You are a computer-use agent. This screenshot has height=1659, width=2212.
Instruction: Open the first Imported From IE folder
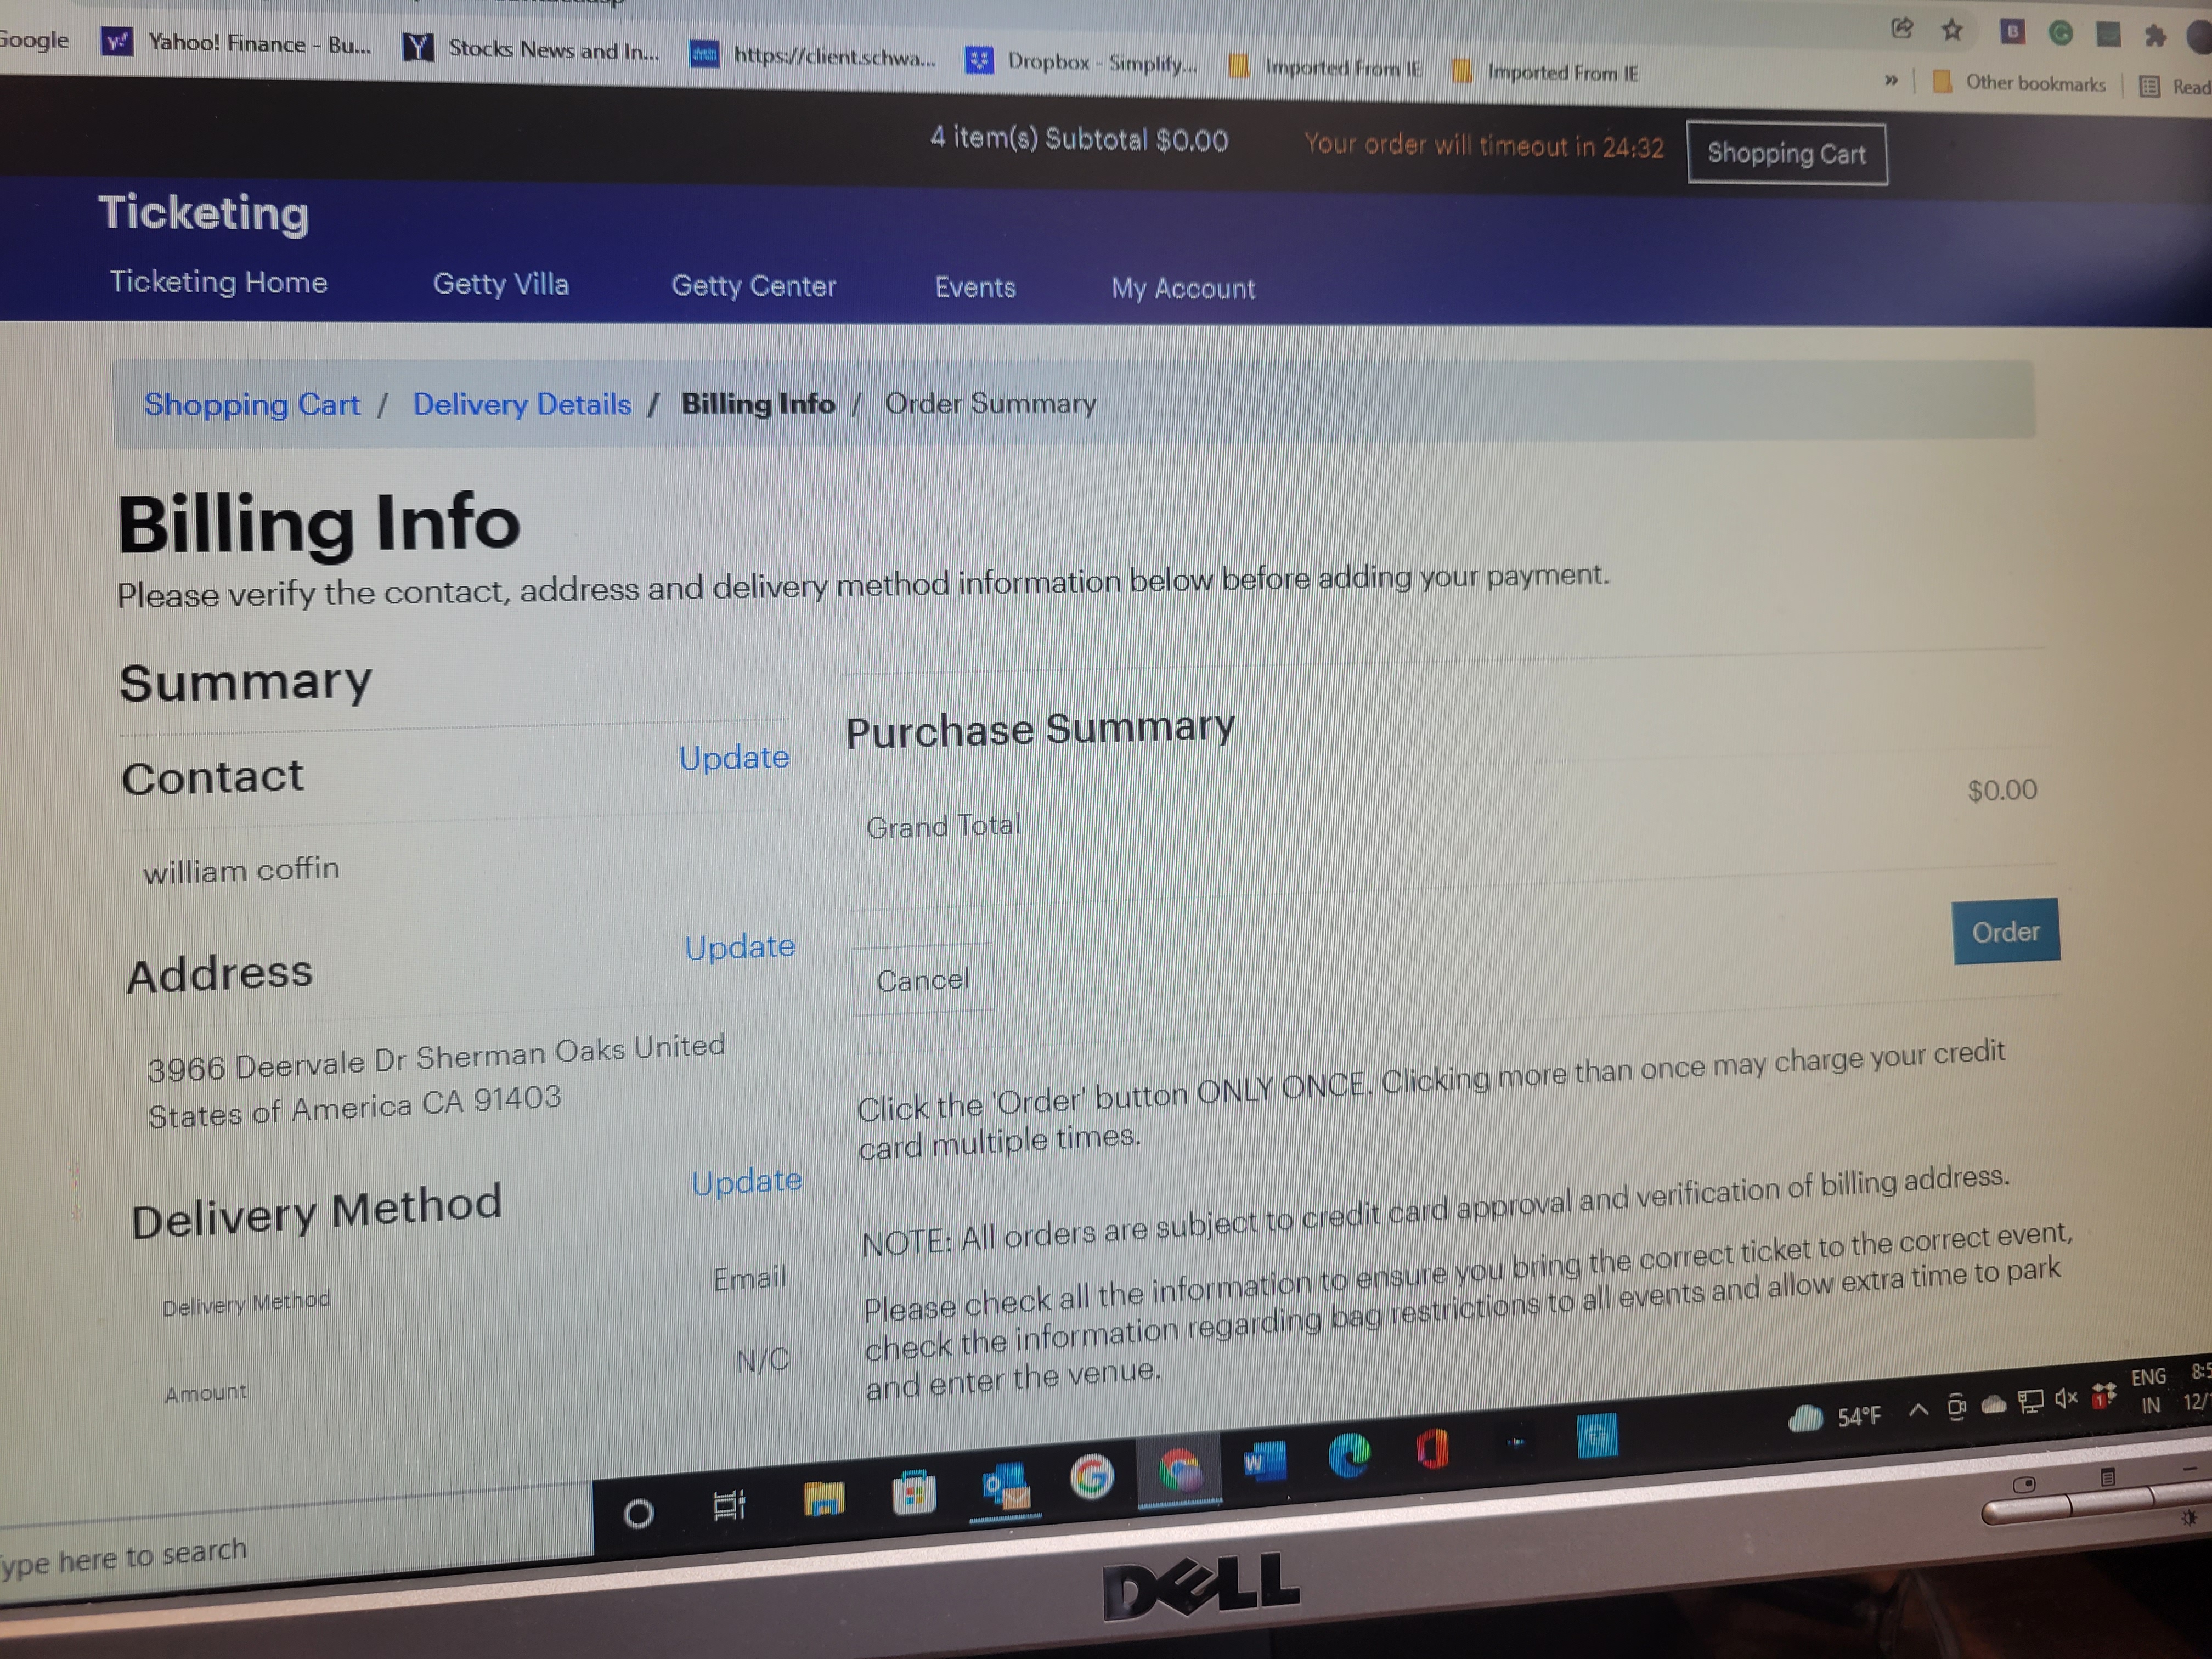click(1325, 68)
